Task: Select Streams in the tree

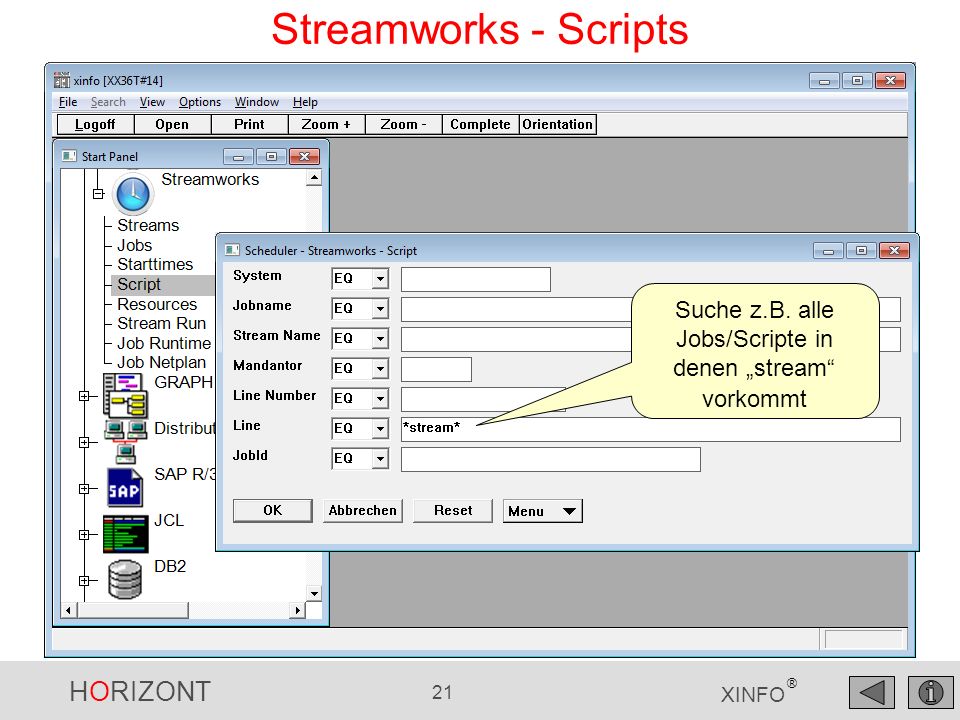Action: (148, 225)
